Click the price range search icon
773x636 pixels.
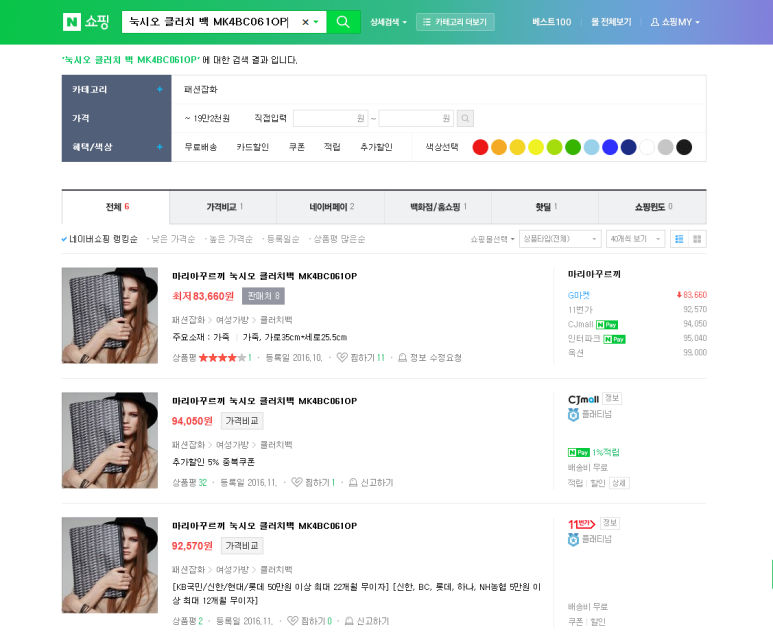[465, 118]
